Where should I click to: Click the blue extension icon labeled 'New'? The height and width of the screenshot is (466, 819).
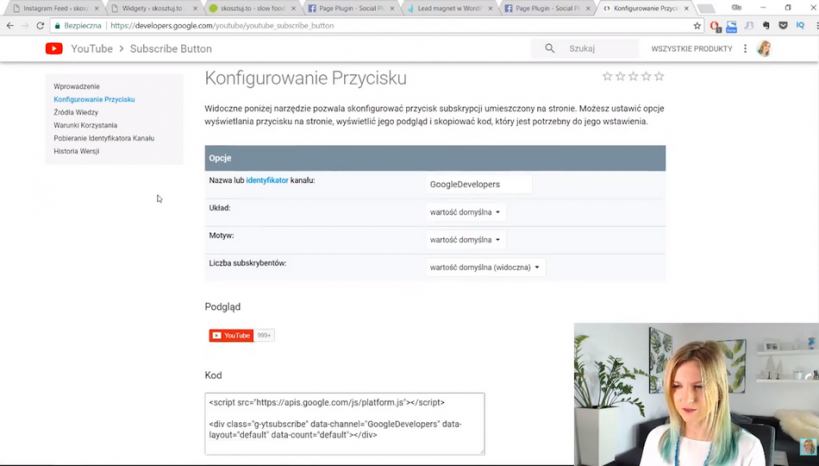coord(731,26)
